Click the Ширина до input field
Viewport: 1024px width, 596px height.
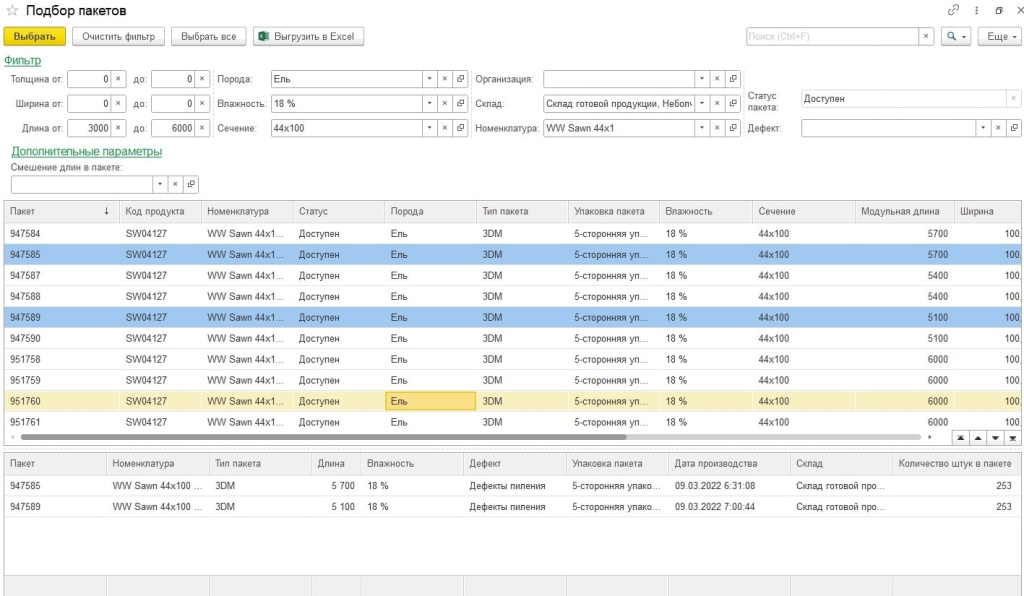click(173, 104)
